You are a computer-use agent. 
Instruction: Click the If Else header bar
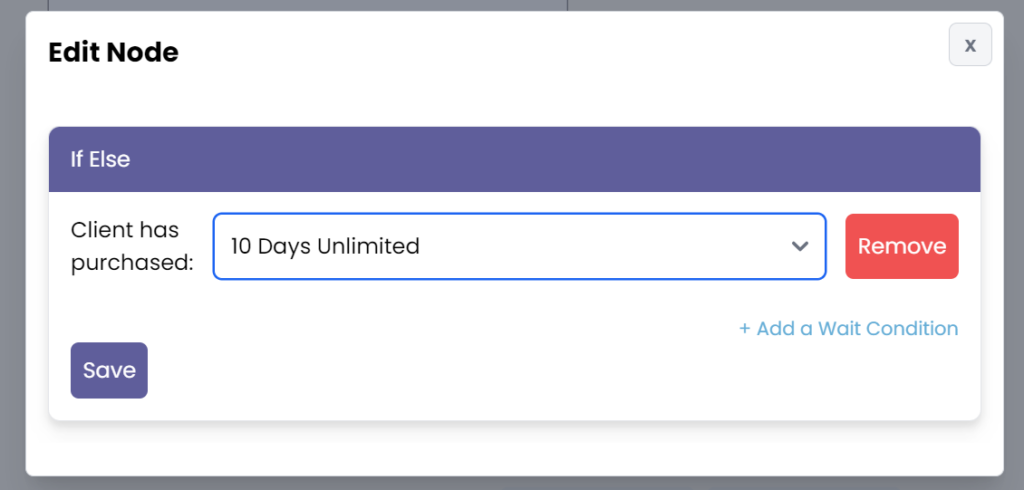pos(514,159)
